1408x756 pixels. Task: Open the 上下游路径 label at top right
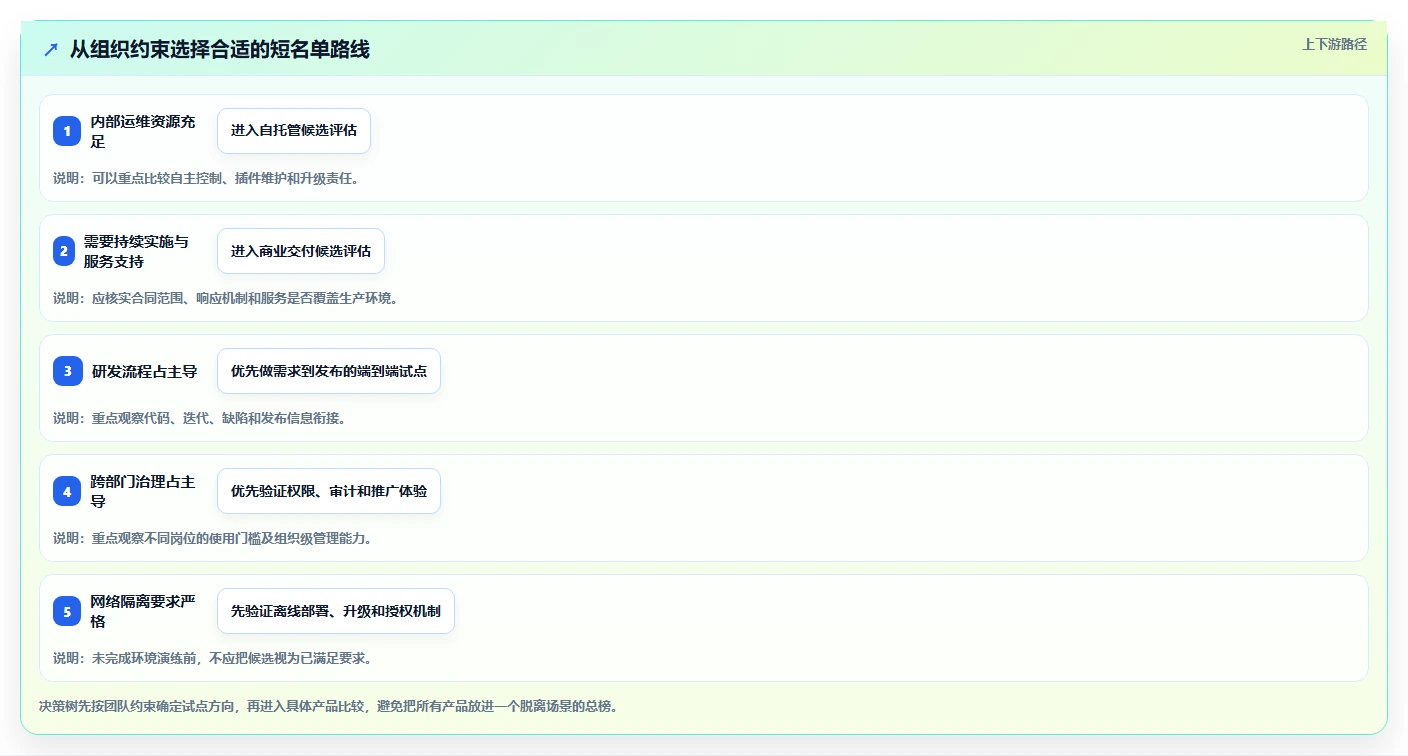click(1334, 44)
